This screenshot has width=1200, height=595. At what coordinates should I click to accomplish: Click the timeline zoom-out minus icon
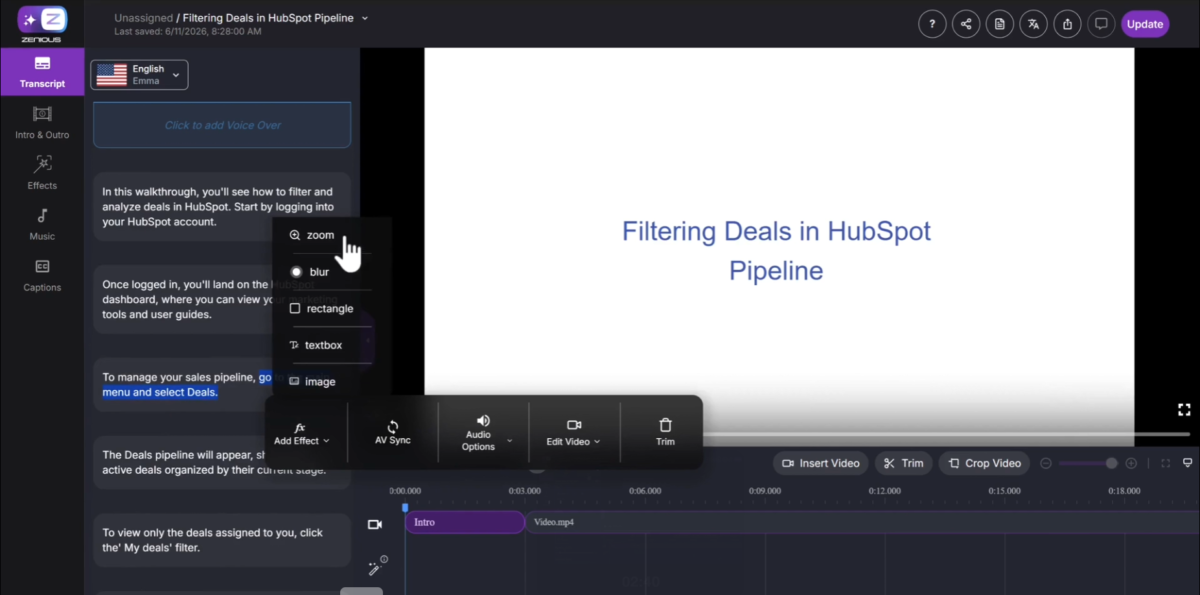click(x=1046, y=463)
